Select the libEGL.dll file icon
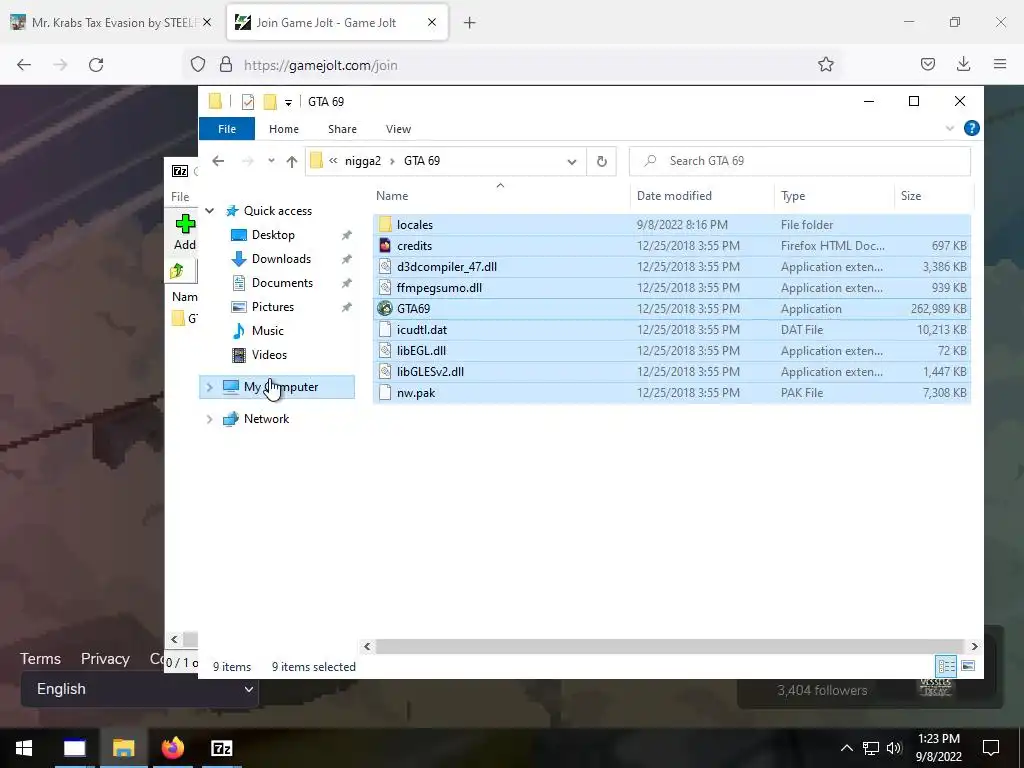The width and height of the screenshot is (1024, 768). (385, 351)
